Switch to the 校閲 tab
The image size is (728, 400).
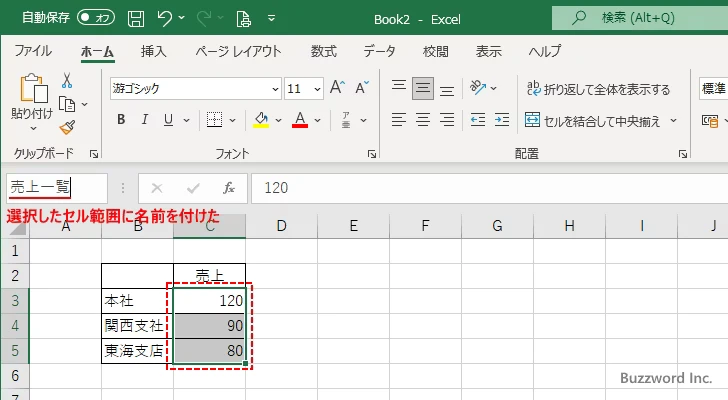[436, 51]
